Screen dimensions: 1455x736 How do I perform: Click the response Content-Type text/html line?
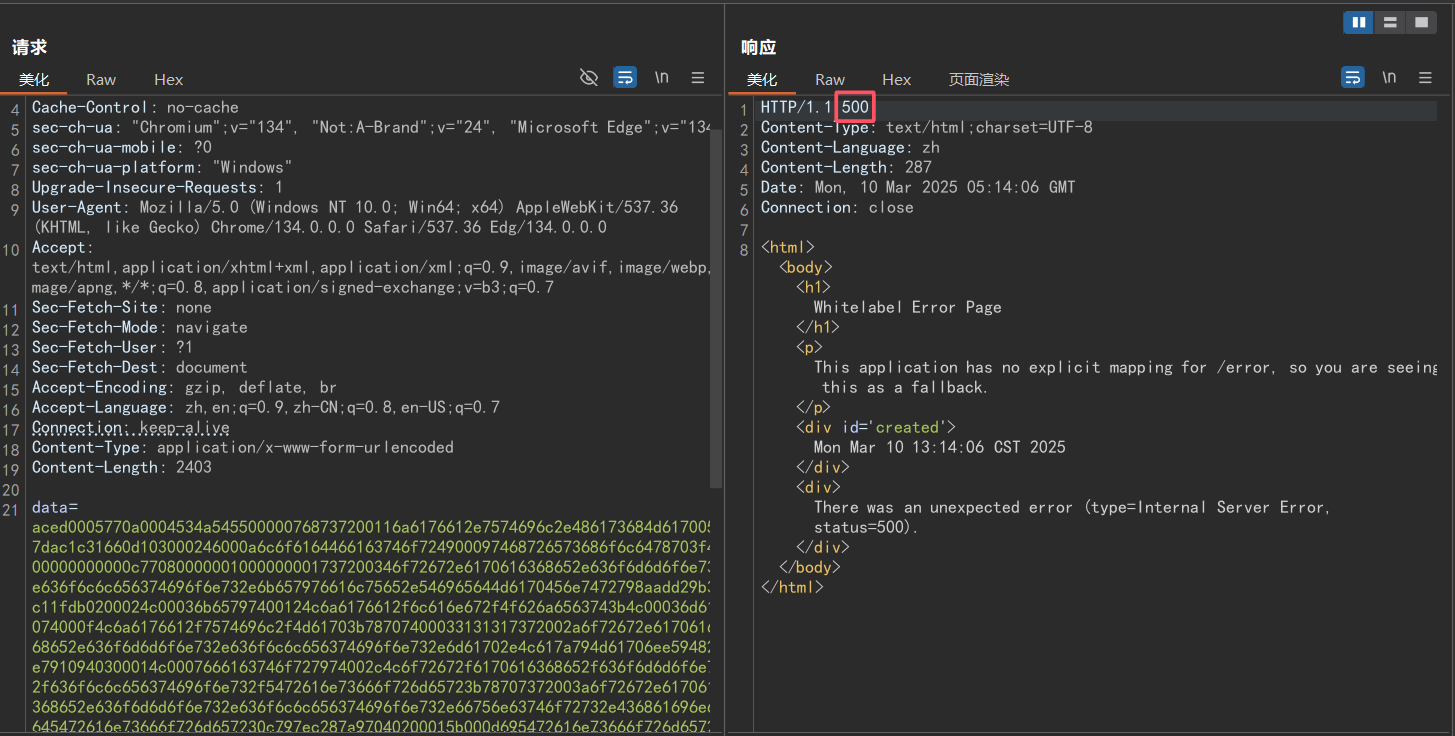pos(926,127)
